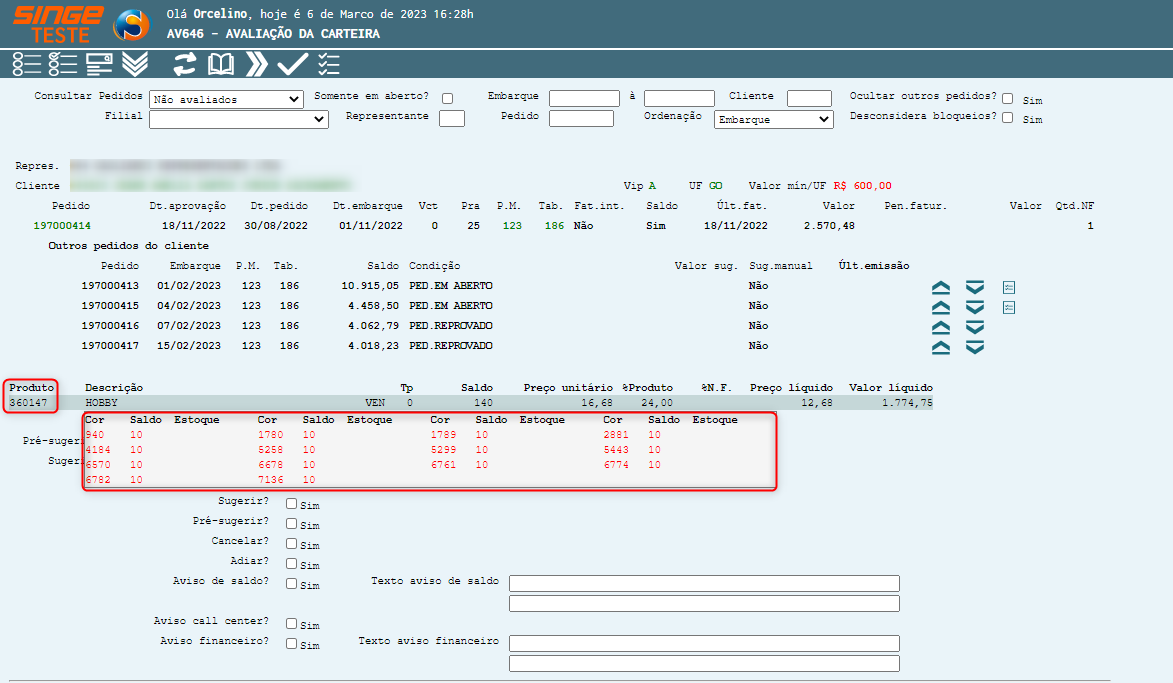Viewport: 1173px width, 683px height.
Task: Tick the 'Cancelar?' Sim checkbox
Action: pyautogui.click(x=292, y=543)
